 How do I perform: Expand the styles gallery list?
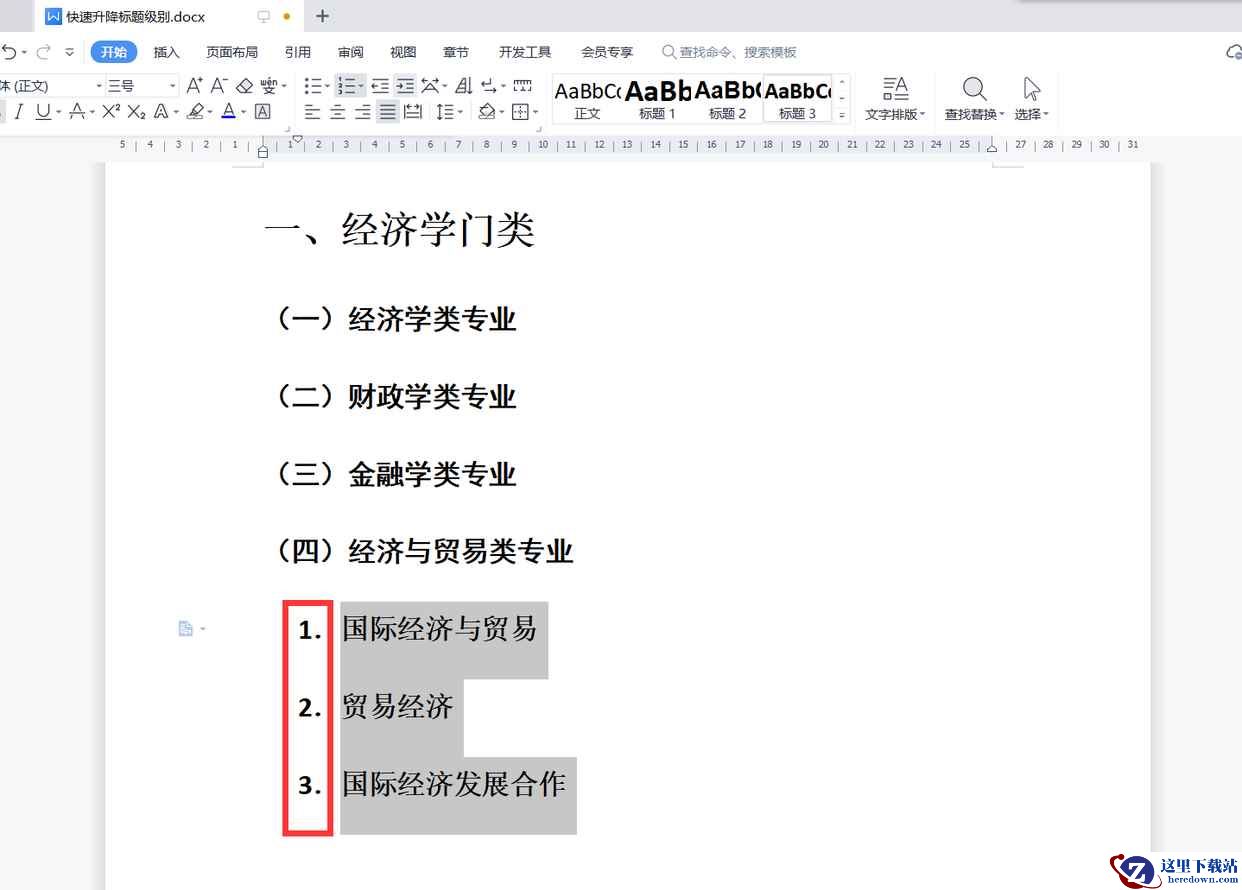click(x=842, y=115)
